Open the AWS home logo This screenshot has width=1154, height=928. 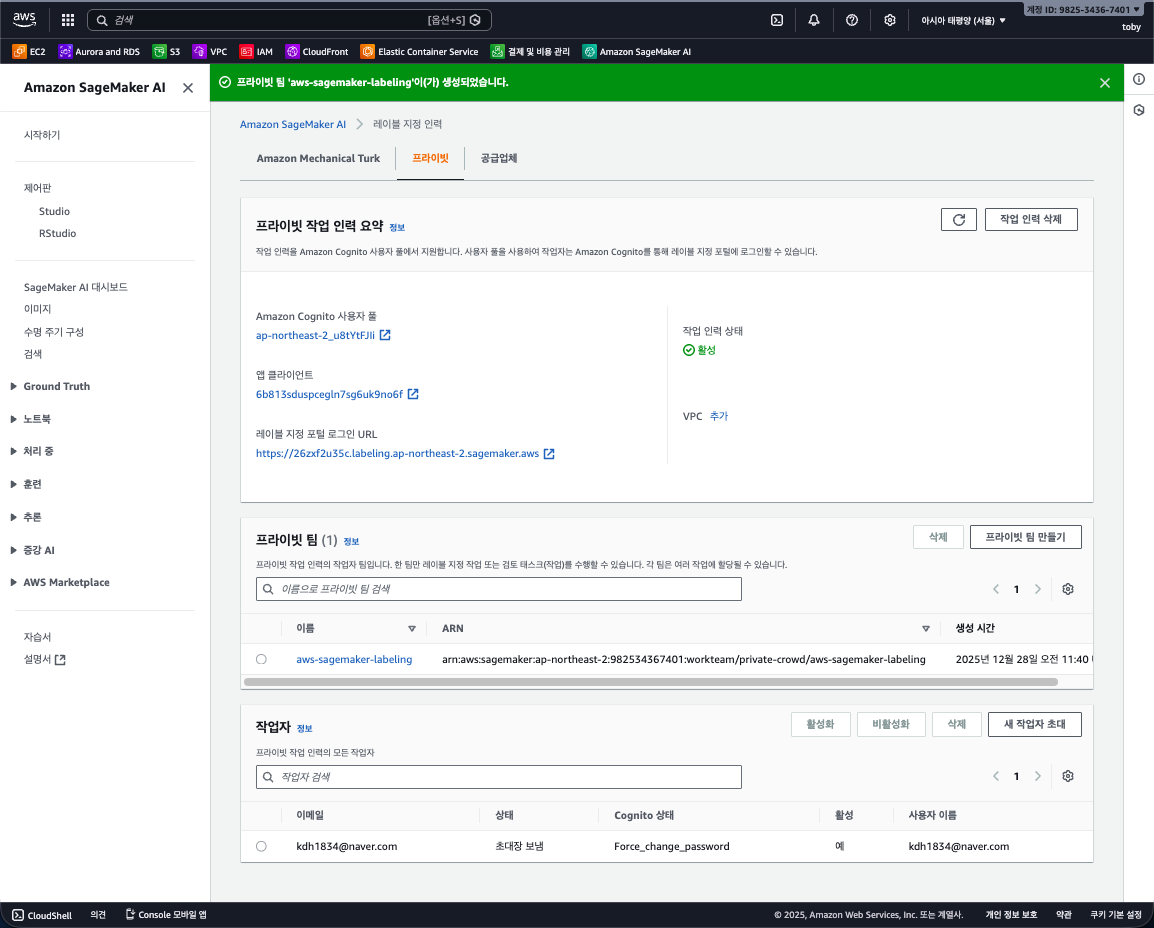24,20
